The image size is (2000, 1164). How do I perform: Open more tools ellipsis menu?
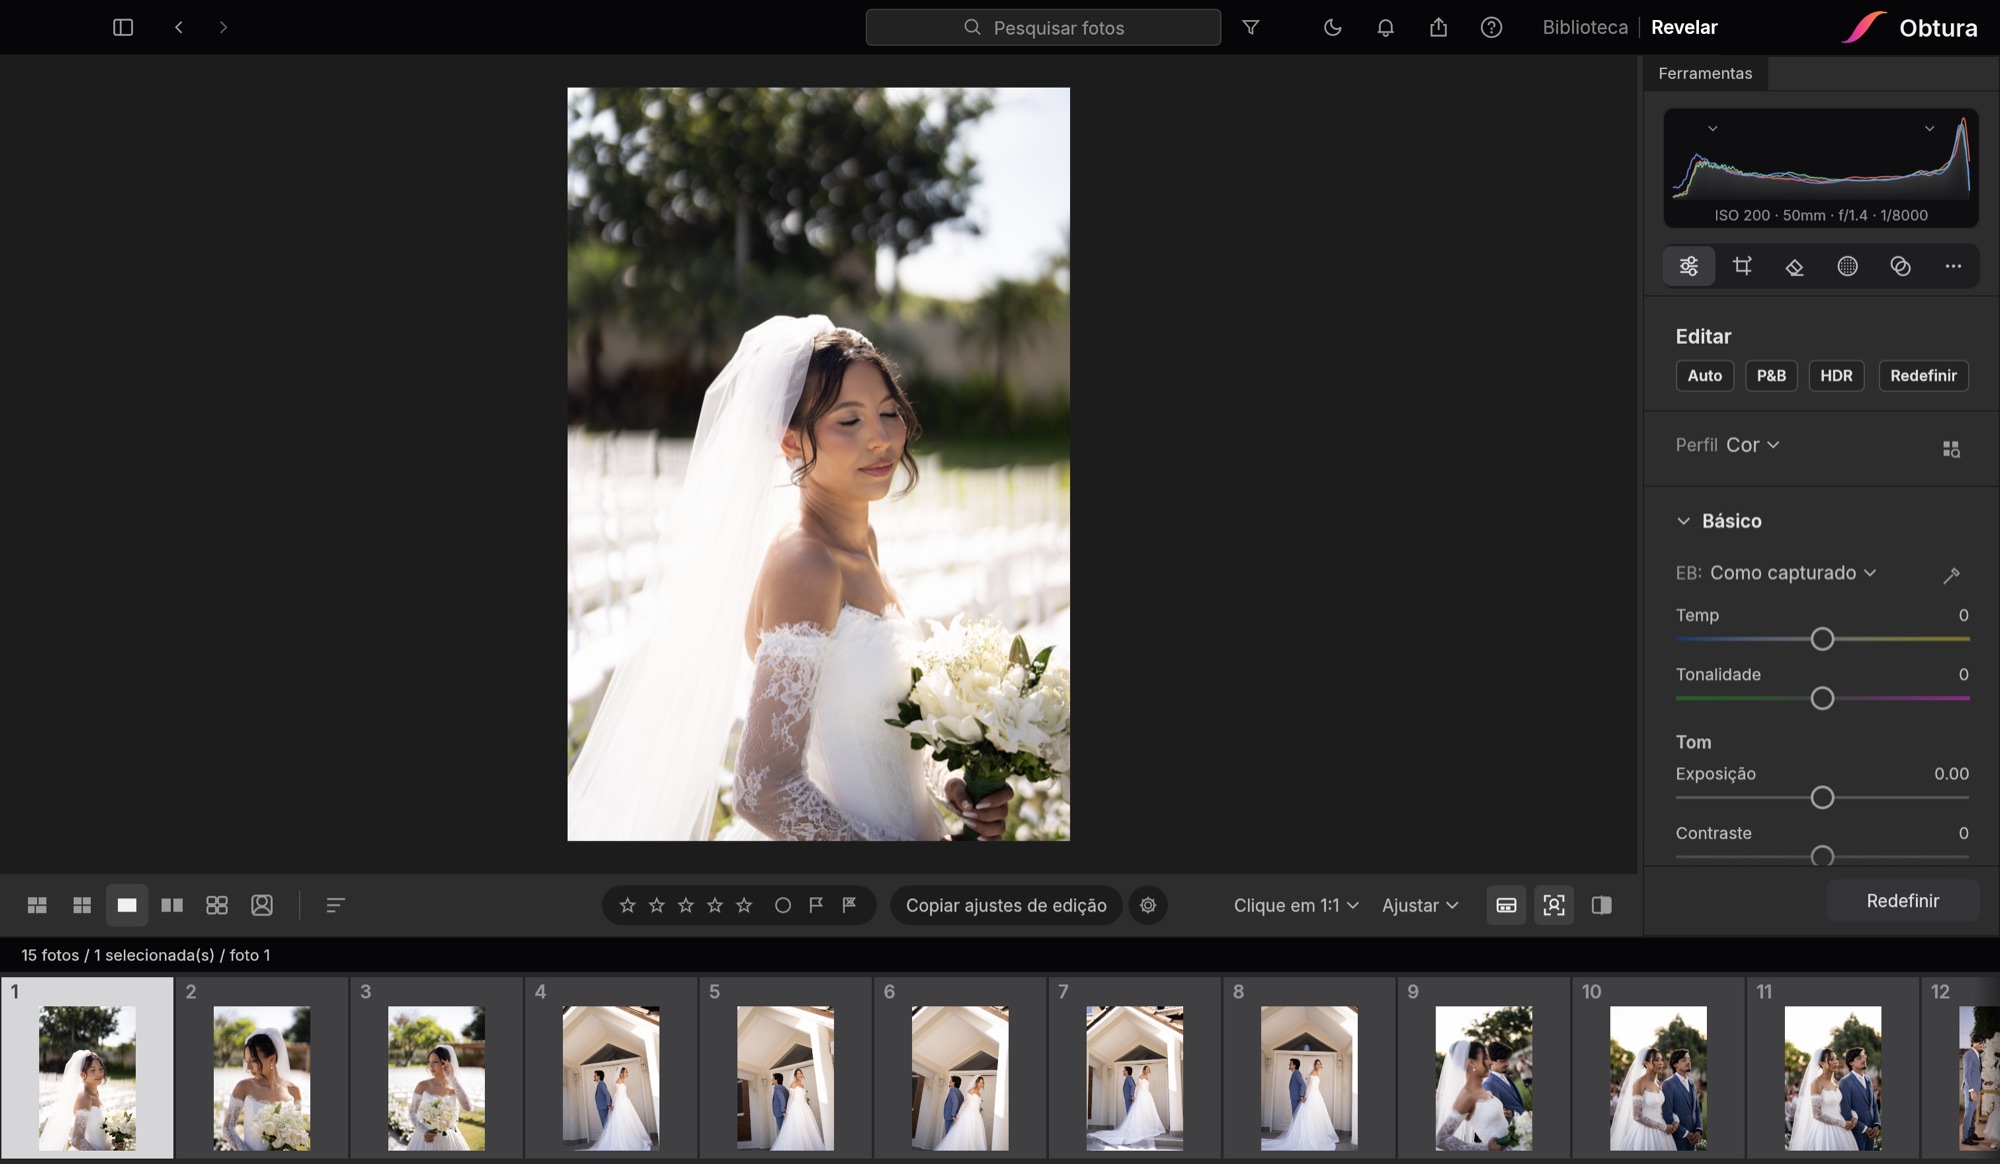[1953, 266]
